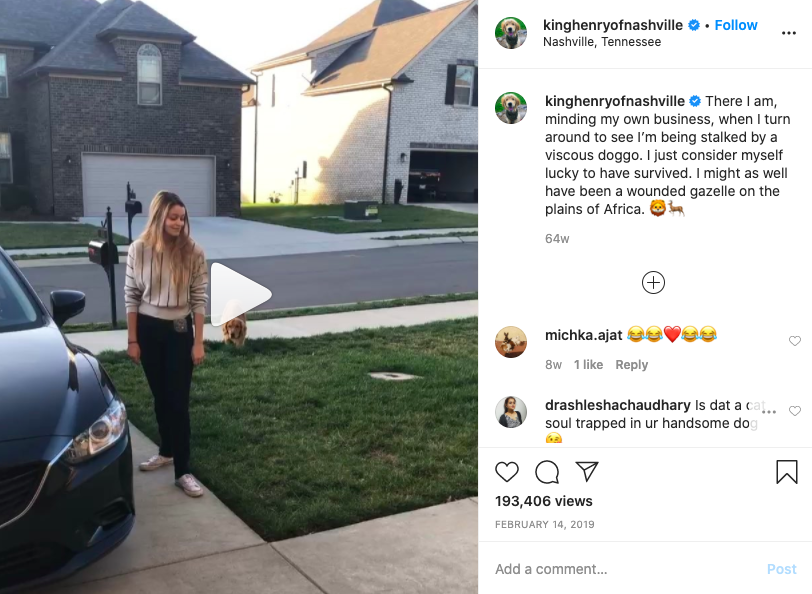View who gave 1 like on comment

[x=588, y=365]
